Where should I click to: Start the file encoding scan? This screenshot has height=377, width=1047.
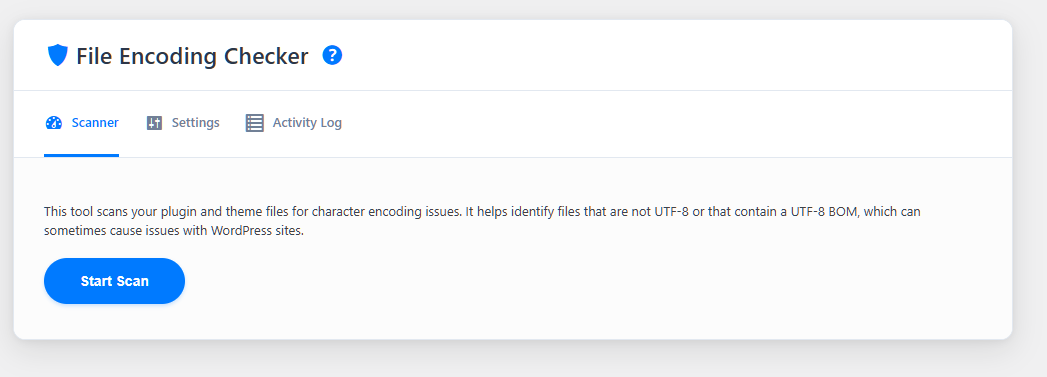pyautogui.click(x=114, y=281)
